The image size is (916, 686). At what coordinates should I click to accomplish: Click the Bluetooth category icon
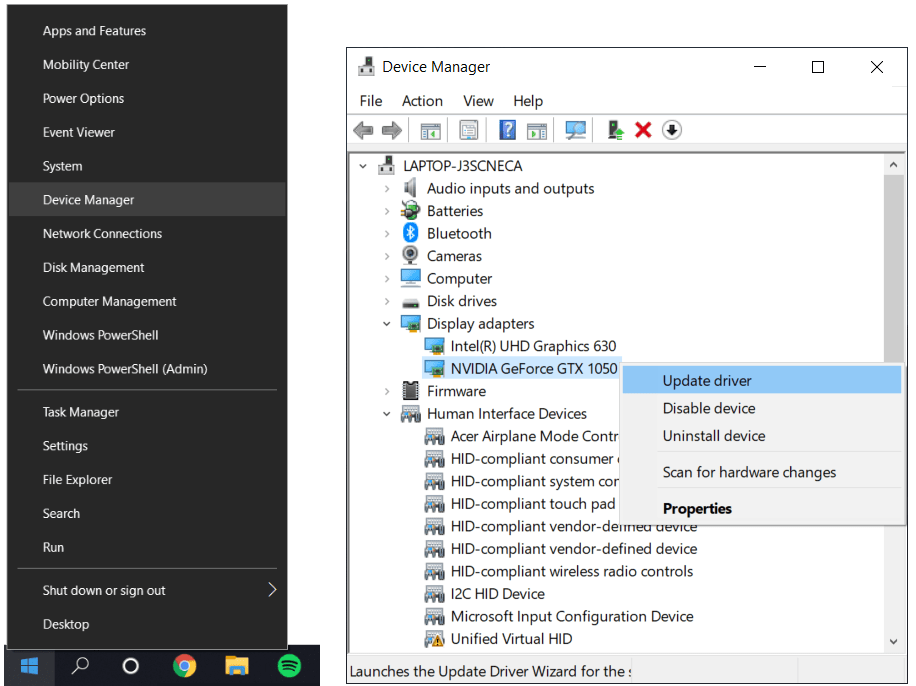(x=410, y=233)
